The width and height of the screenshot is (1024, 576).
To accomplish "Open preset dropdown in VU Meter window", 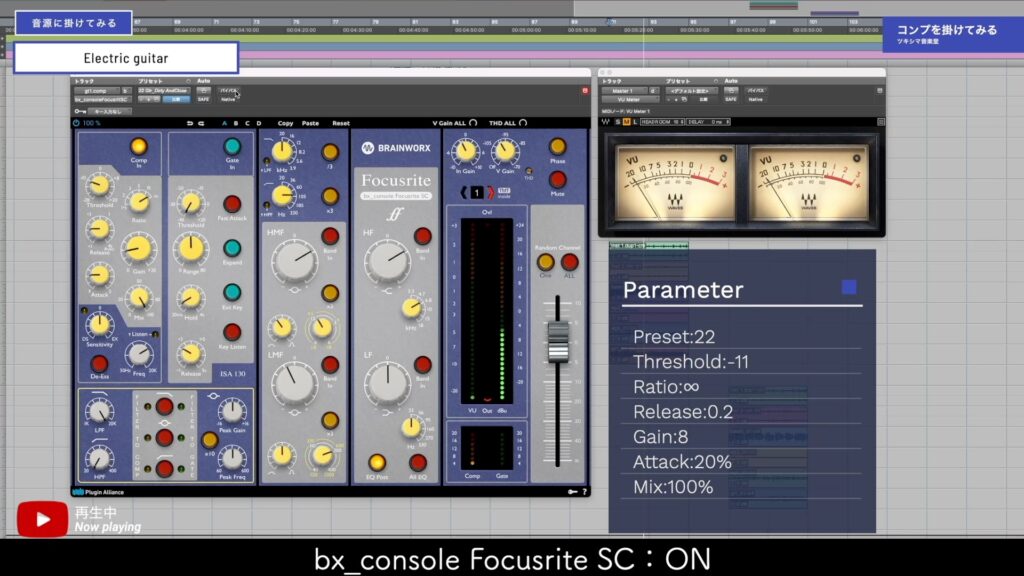I will click(693, 91).
